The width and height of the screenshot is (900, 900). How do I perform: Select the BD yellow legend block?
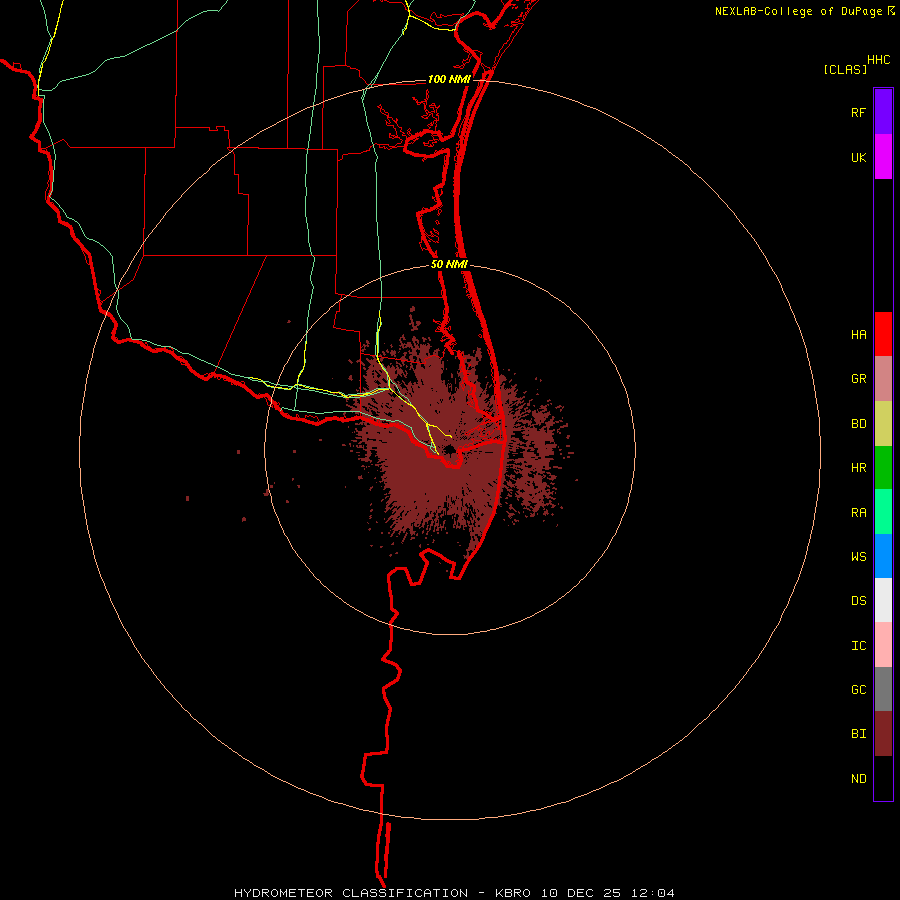point(883,424)
